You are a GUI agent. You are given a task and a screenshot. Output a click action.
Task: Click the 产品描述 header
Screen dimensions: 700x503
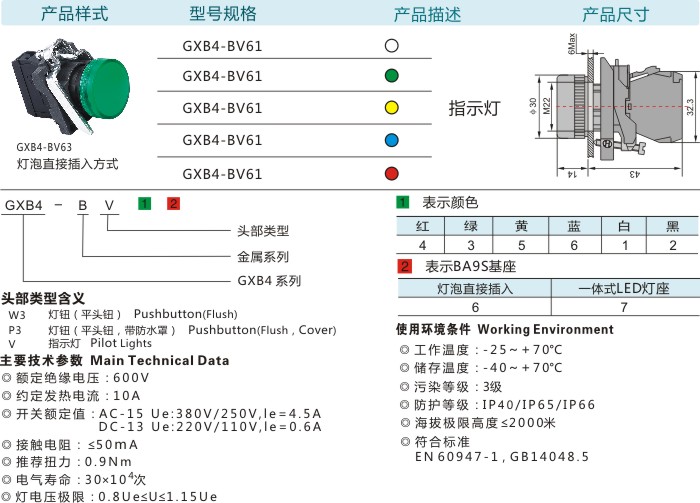[x=427, y=14]
